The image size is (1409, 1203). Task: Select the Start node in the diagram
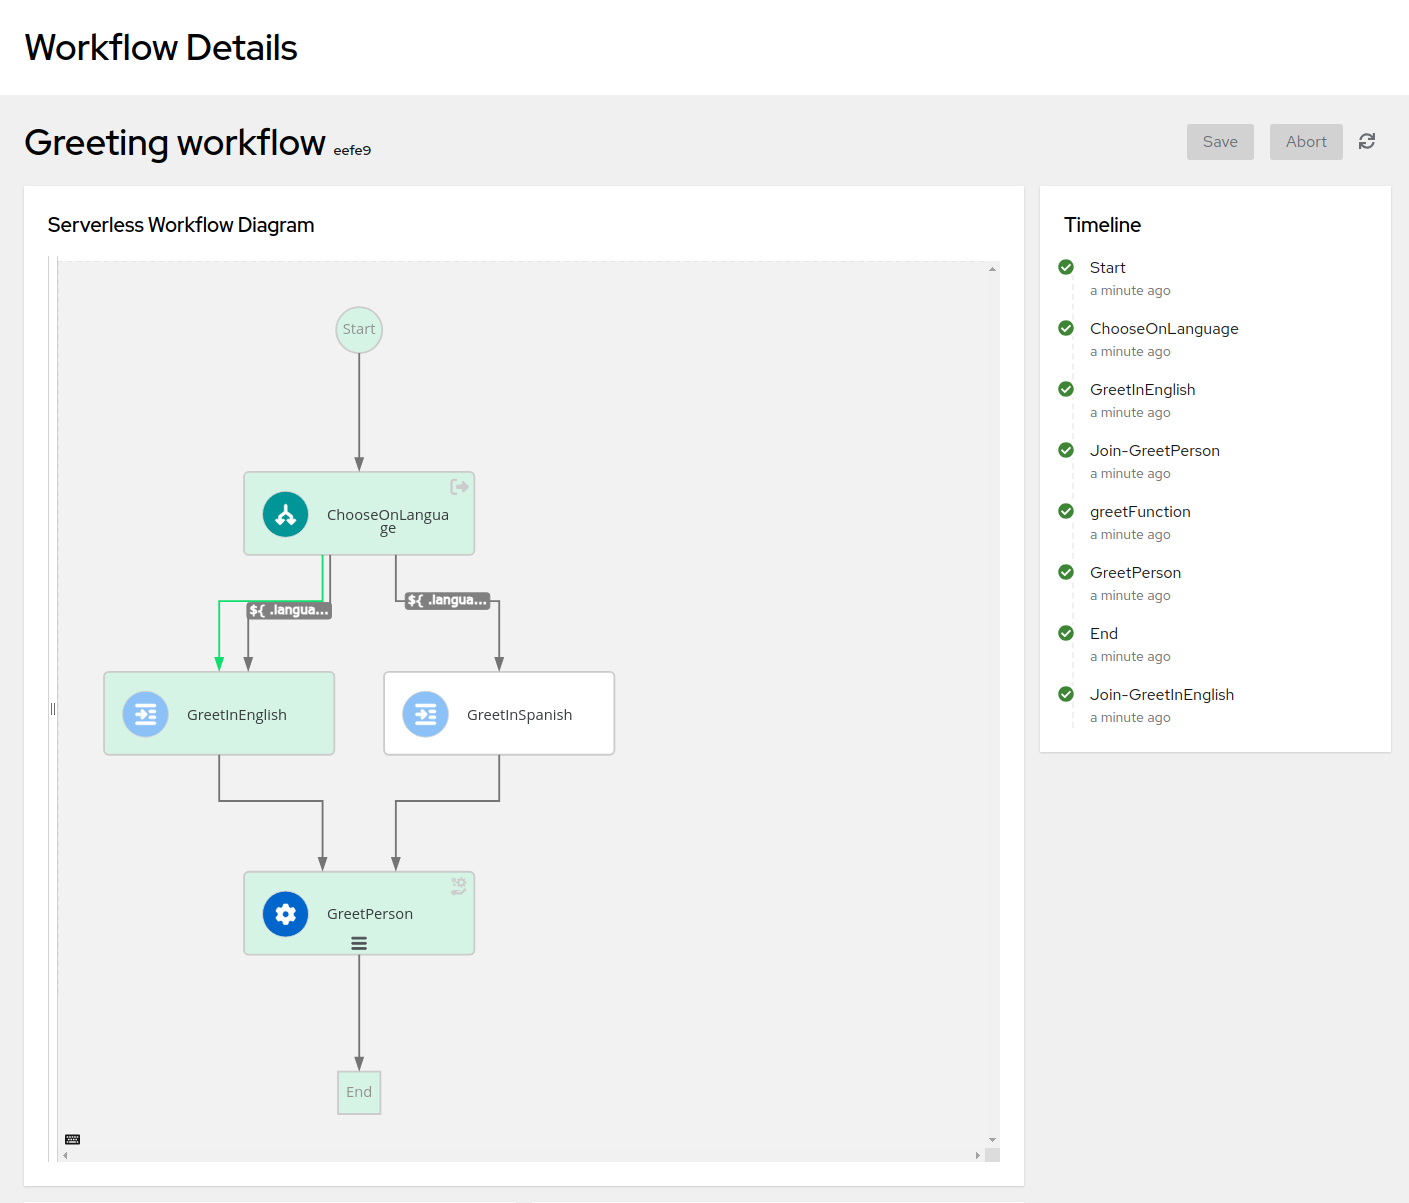pos(358,329)
